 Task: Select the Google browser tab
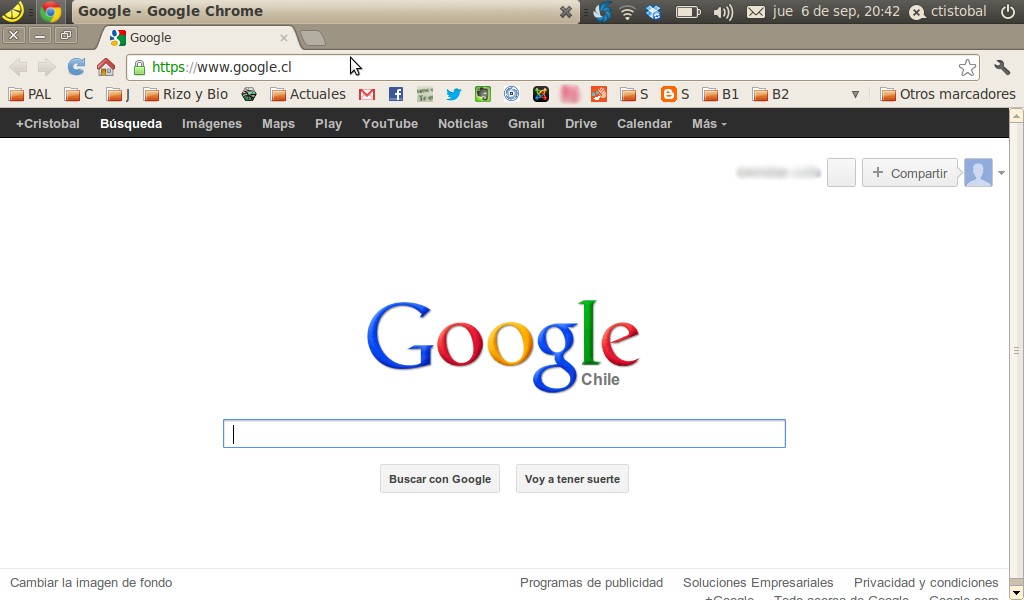coord(199,38)
